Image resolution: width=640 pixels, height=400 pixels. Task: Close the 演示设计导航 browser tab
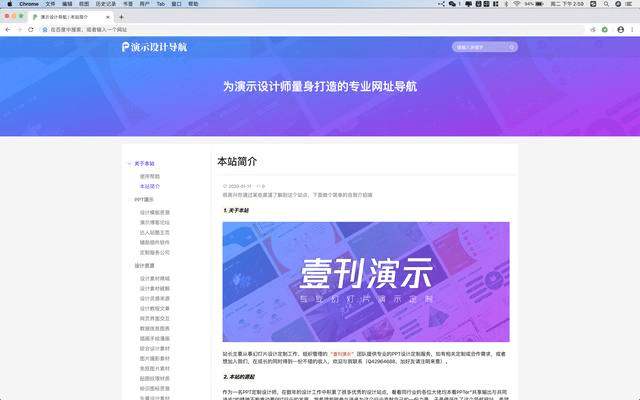coord(108,17)
